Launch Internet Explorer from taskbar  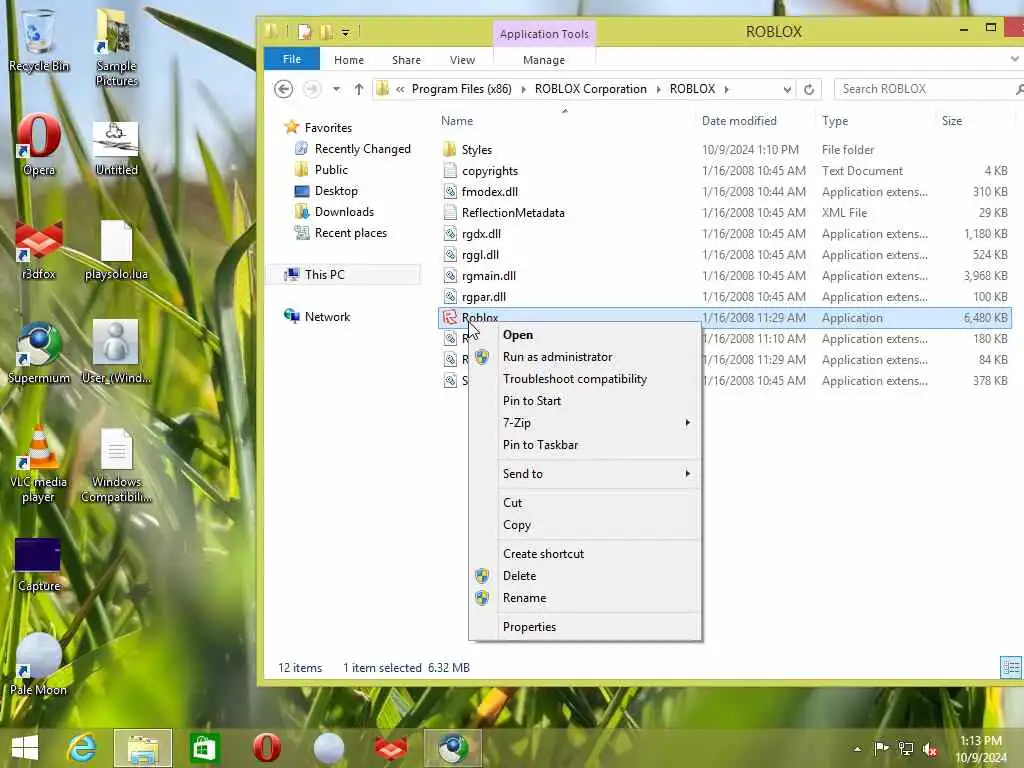coord(82,748)
